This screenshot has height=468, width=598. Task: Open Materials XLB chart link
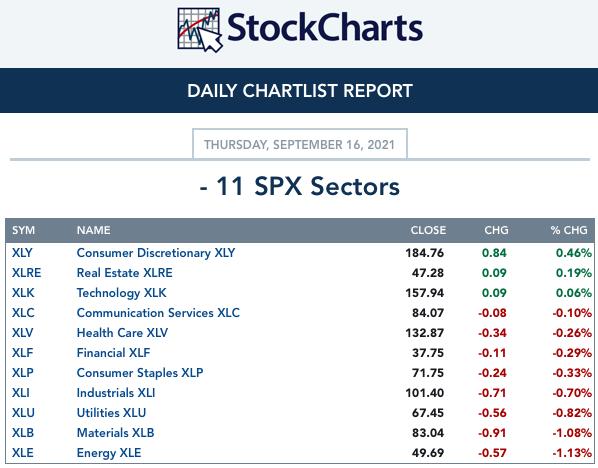115,433
